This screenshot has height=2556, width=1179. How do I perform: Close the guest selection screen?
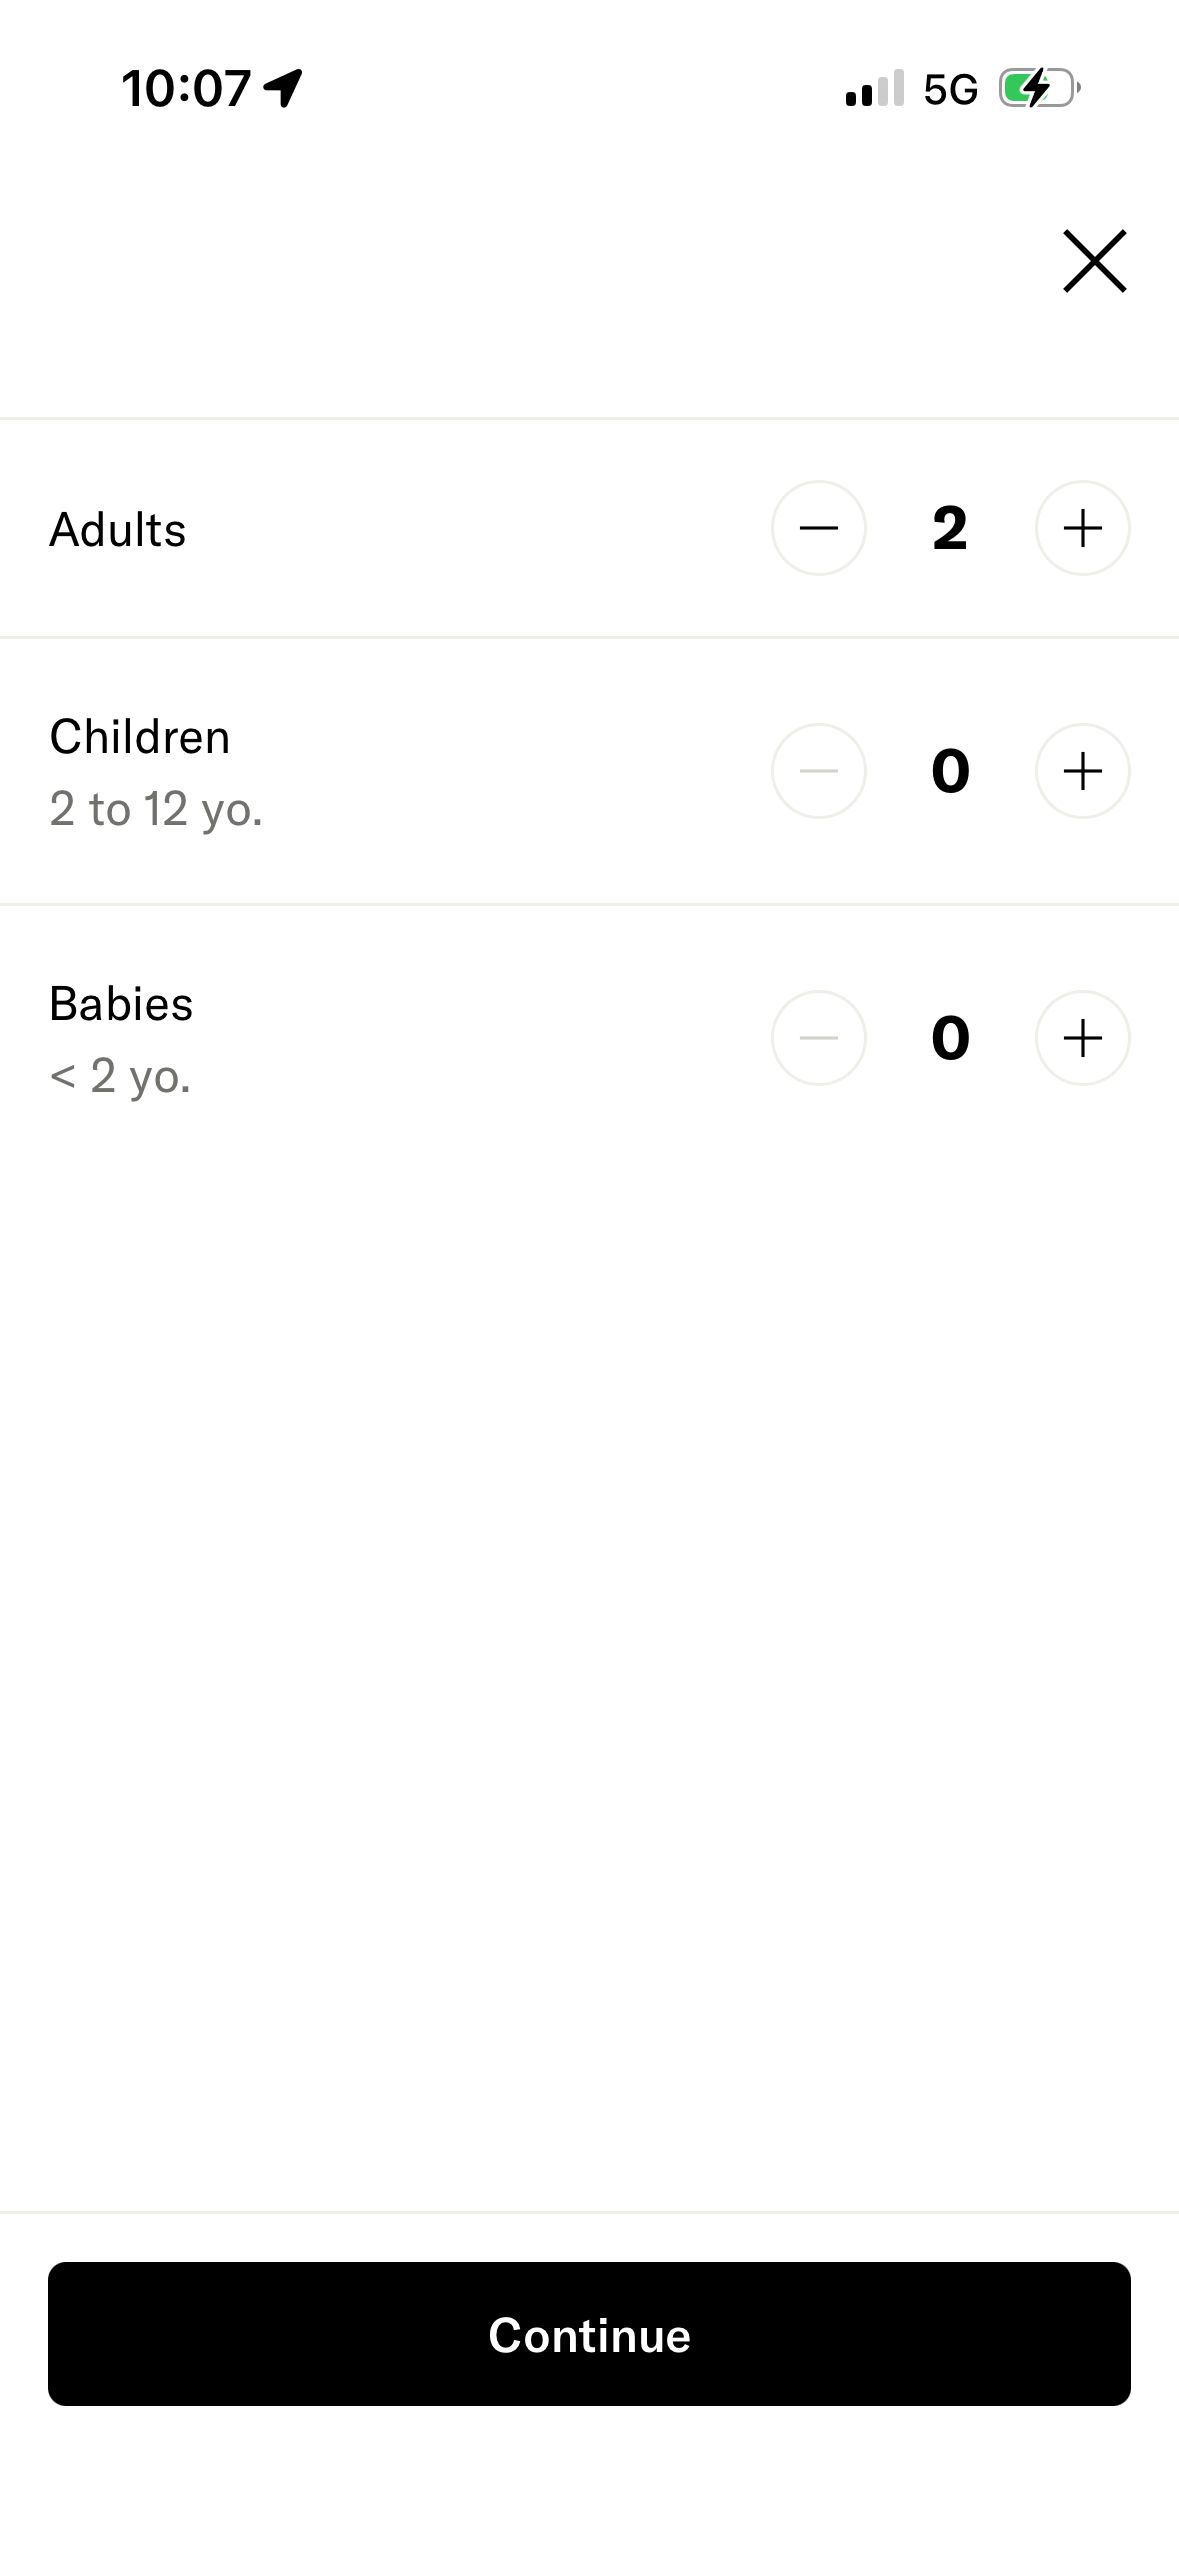[x=1094, y=261]
